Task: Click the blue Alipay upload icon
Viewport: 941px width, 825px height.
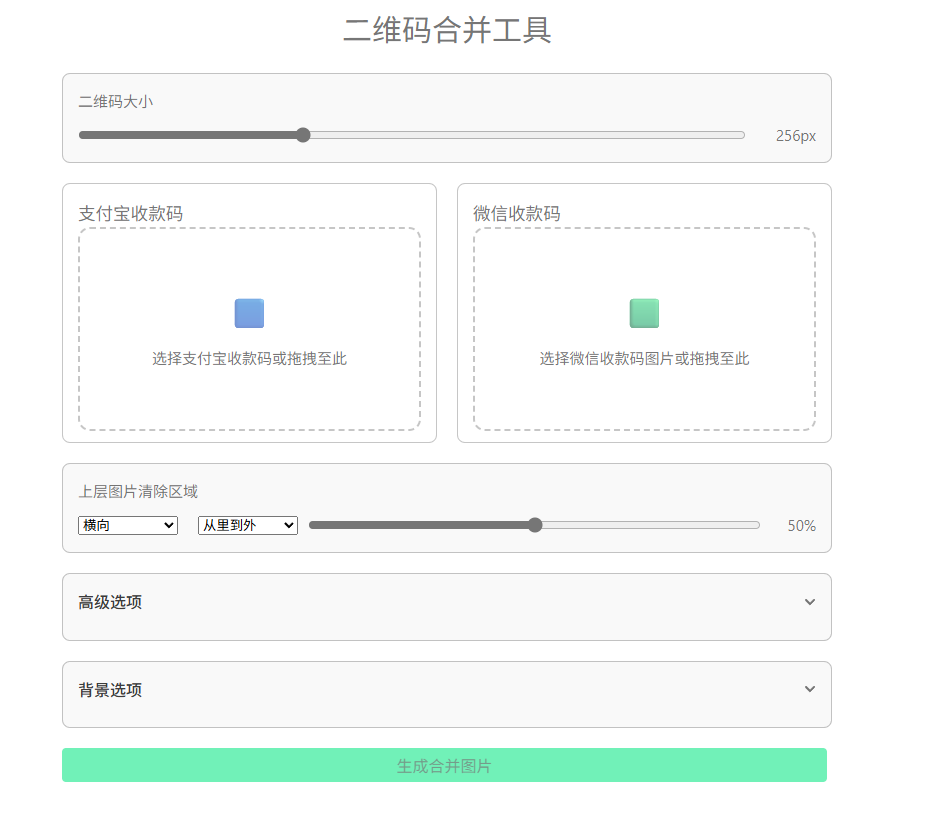Action: pos(249,313)
